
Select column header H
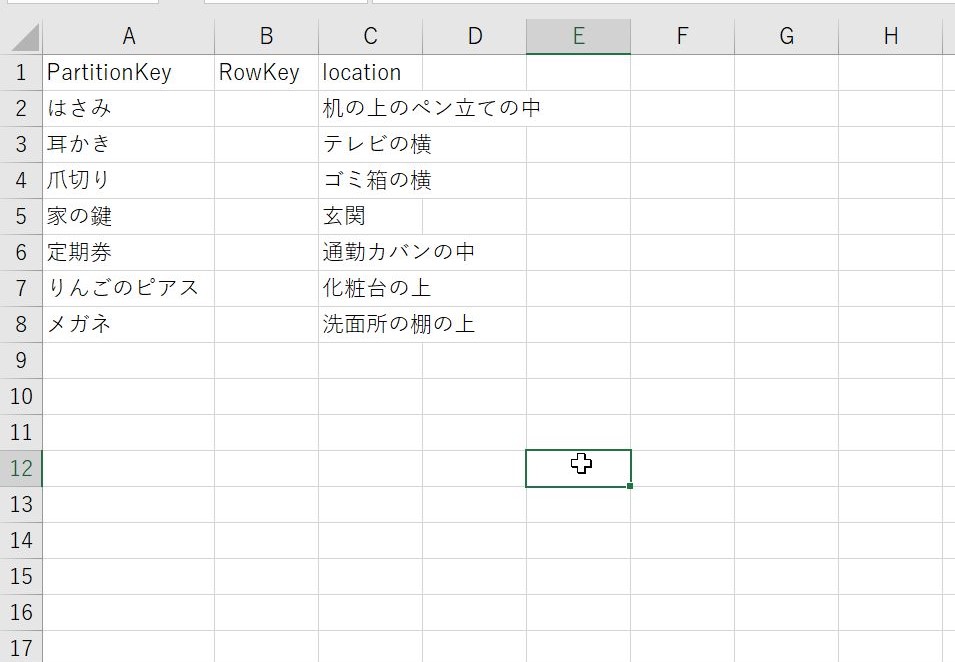890,36
